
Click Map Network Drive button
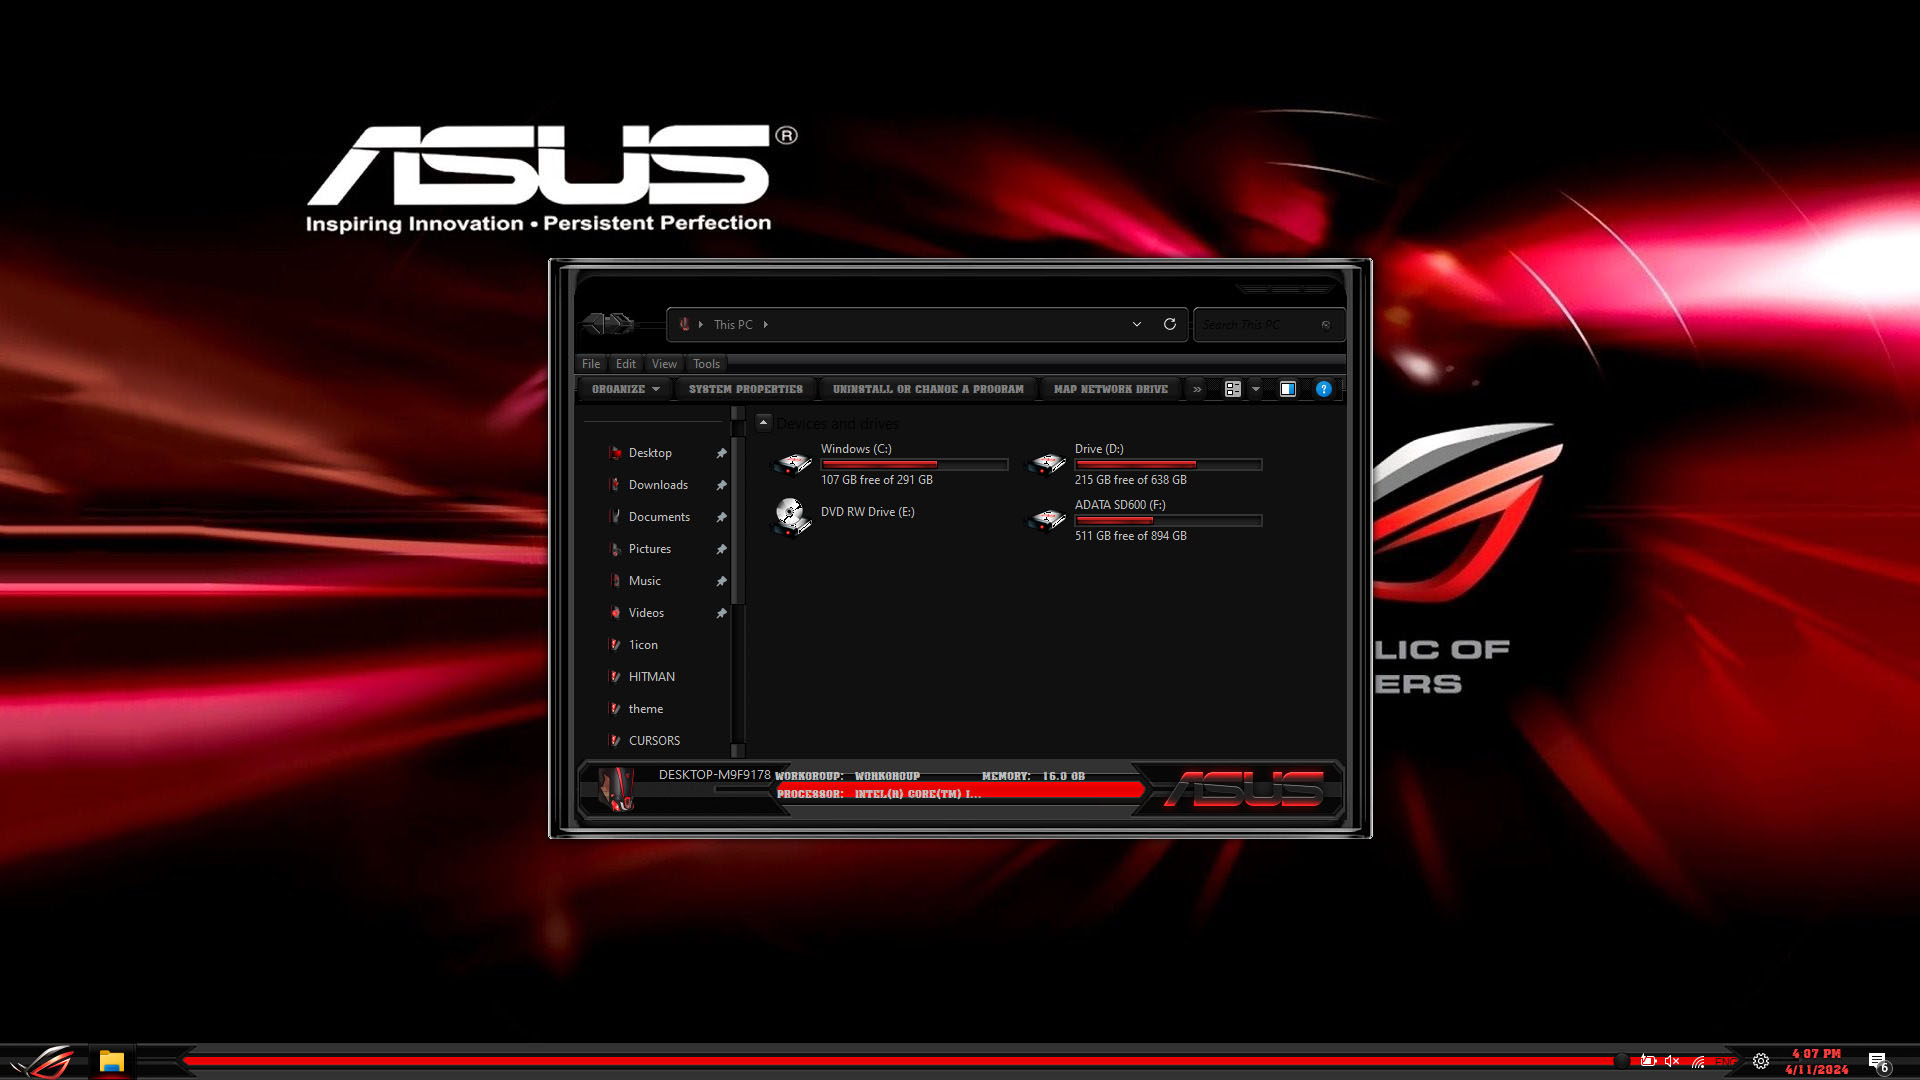pos(1110,389)
